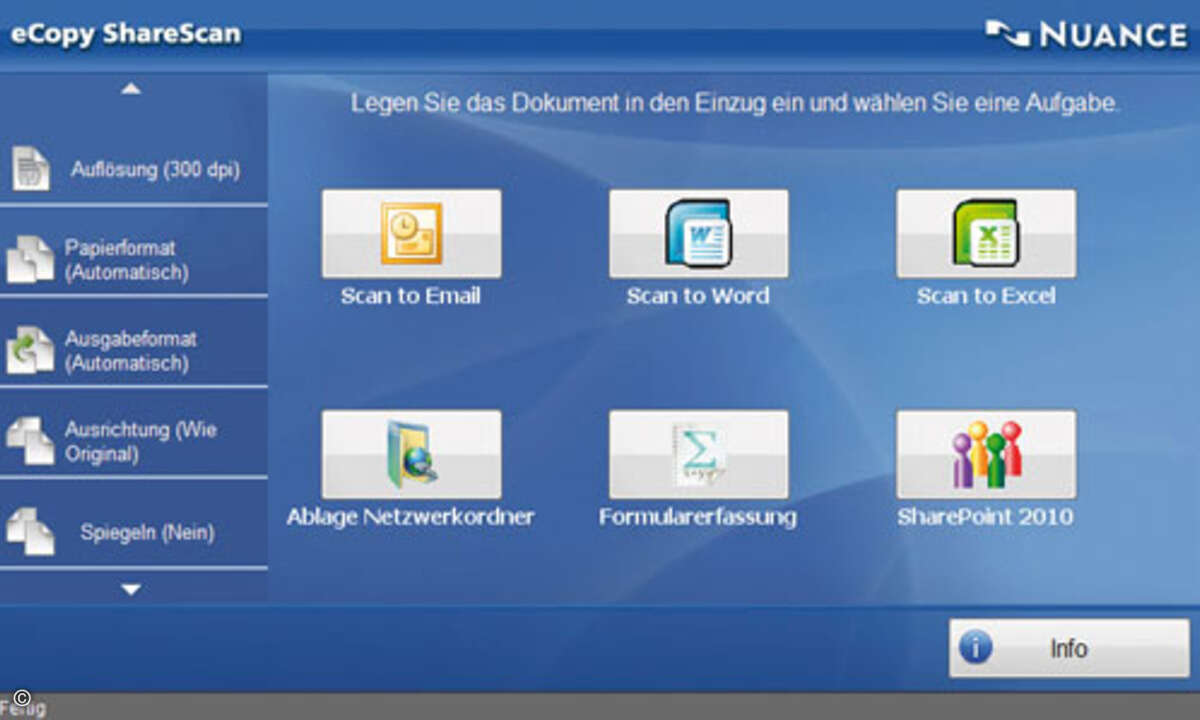Change the Auflösung (300 dpi) setting

133,169
